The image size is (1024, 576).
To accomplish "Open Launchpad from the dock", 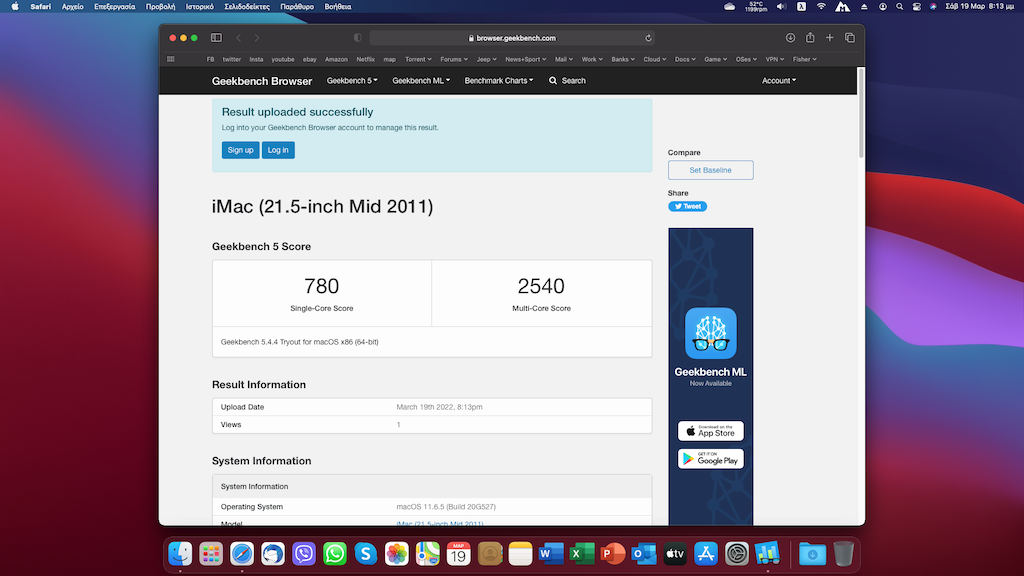I will pos(211,554).
